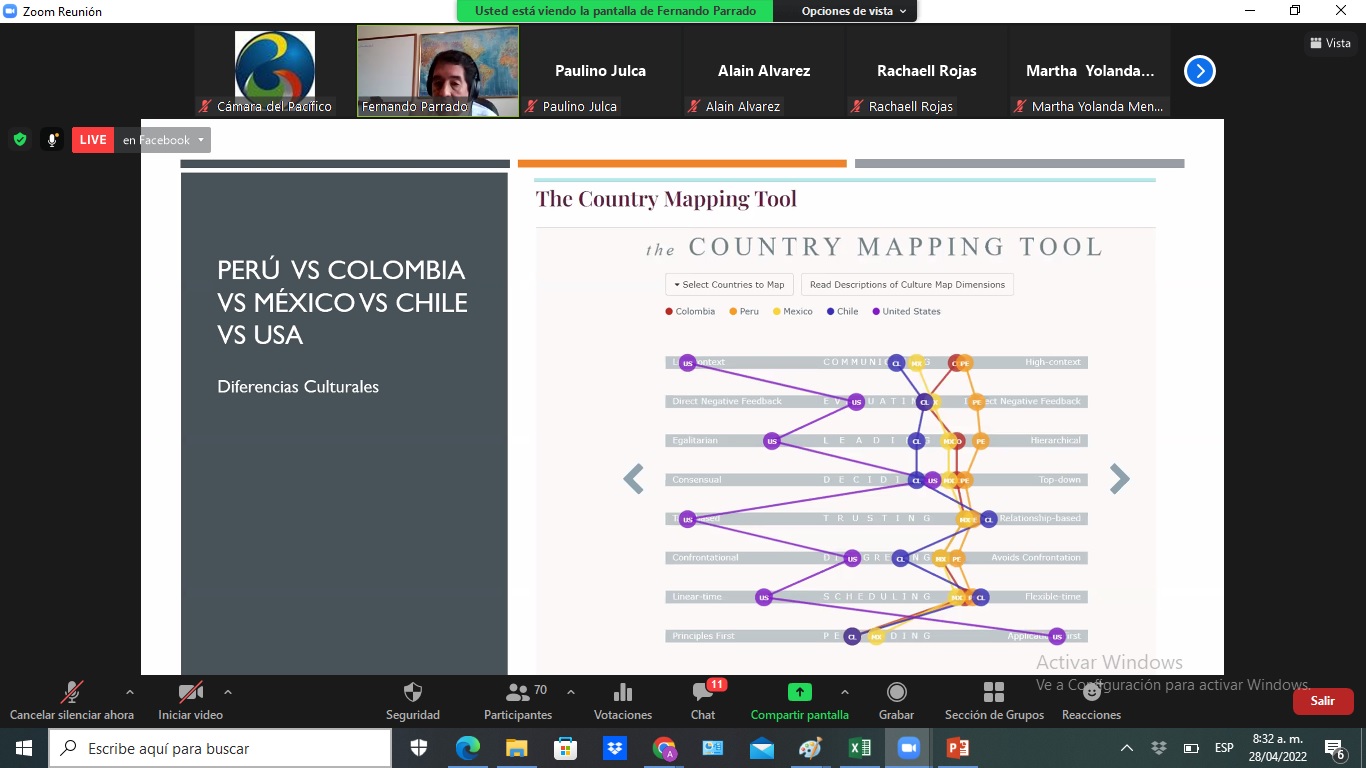Expand video options arrow beside camera
Screen dimensions: 1366x768
tap(228, 692)
